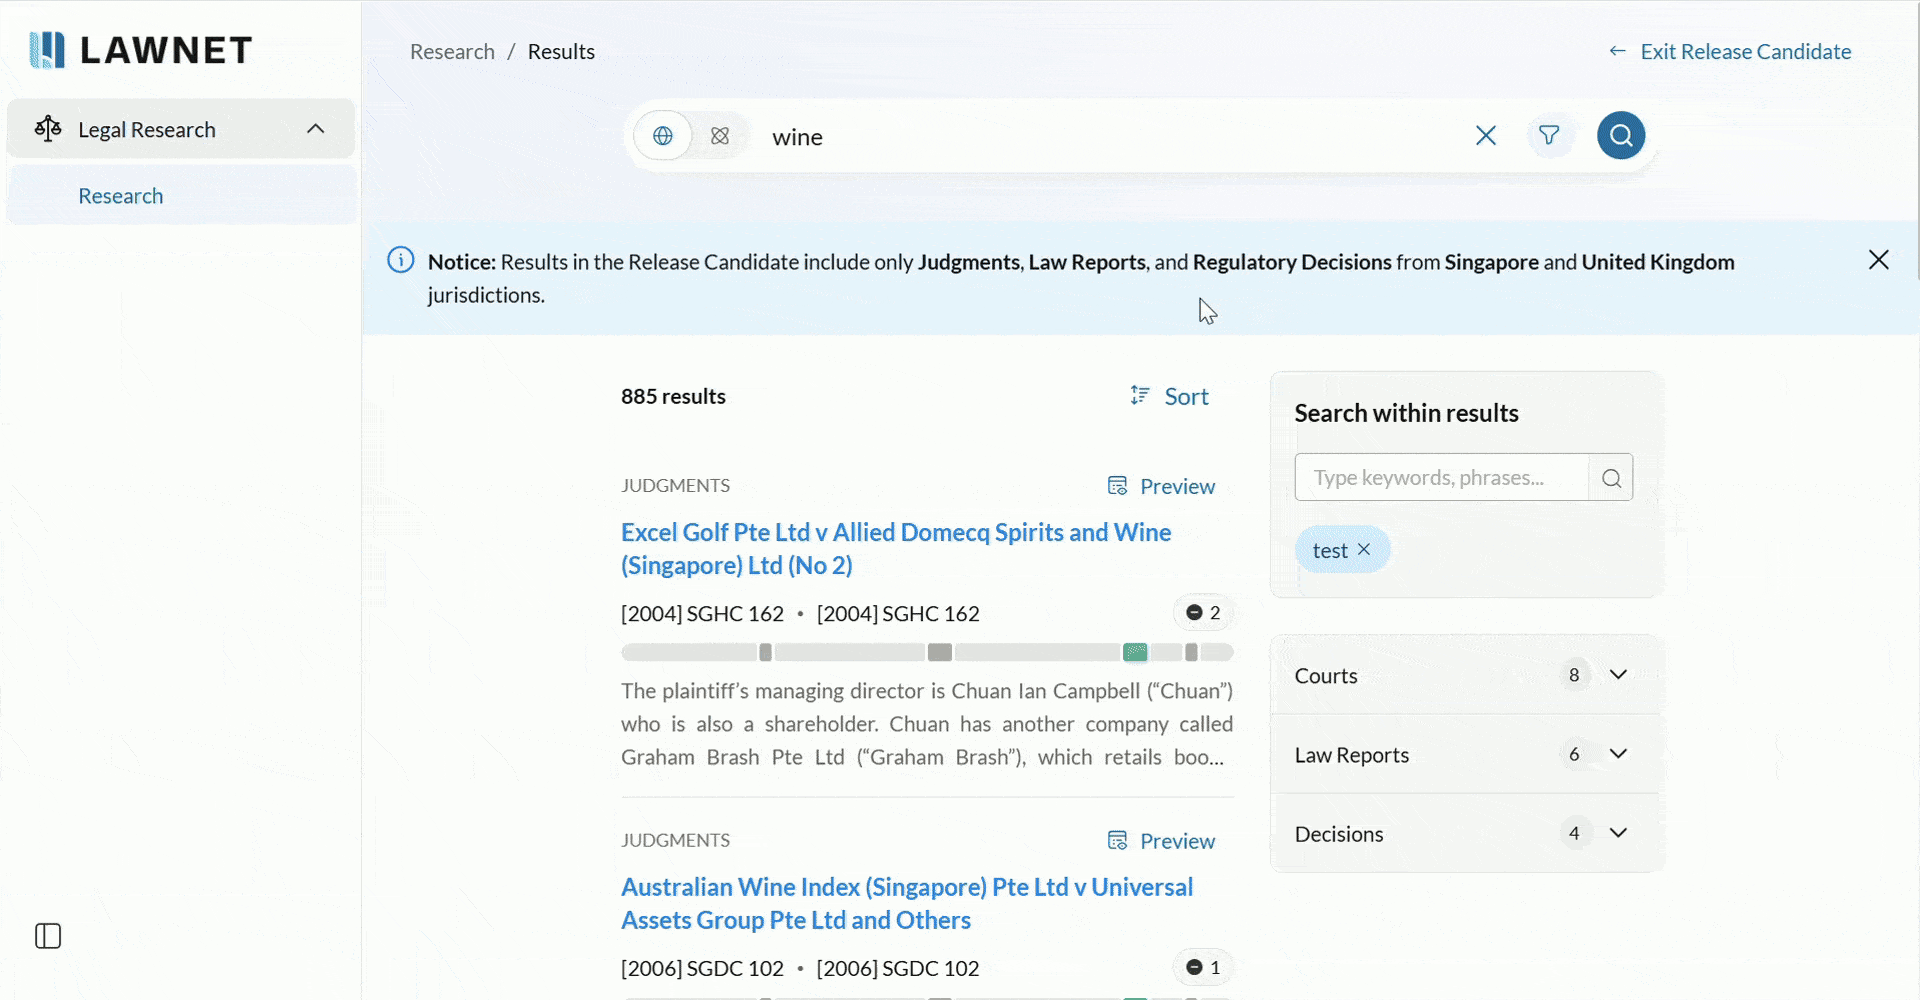Click the first grey marker on Excel Golf bar

[x=765, y=653]
